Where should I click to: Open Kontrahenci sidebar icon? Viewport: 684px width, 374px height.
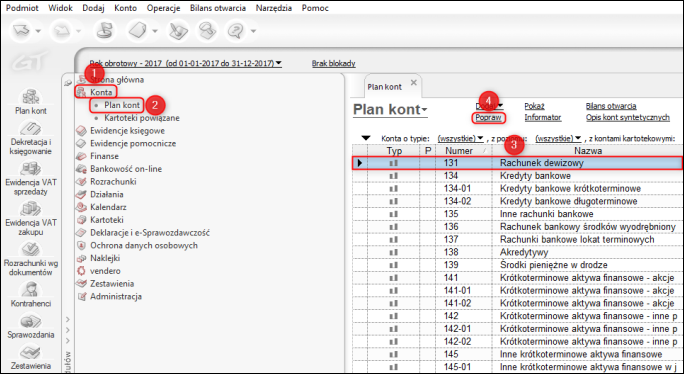coord(31,295)
